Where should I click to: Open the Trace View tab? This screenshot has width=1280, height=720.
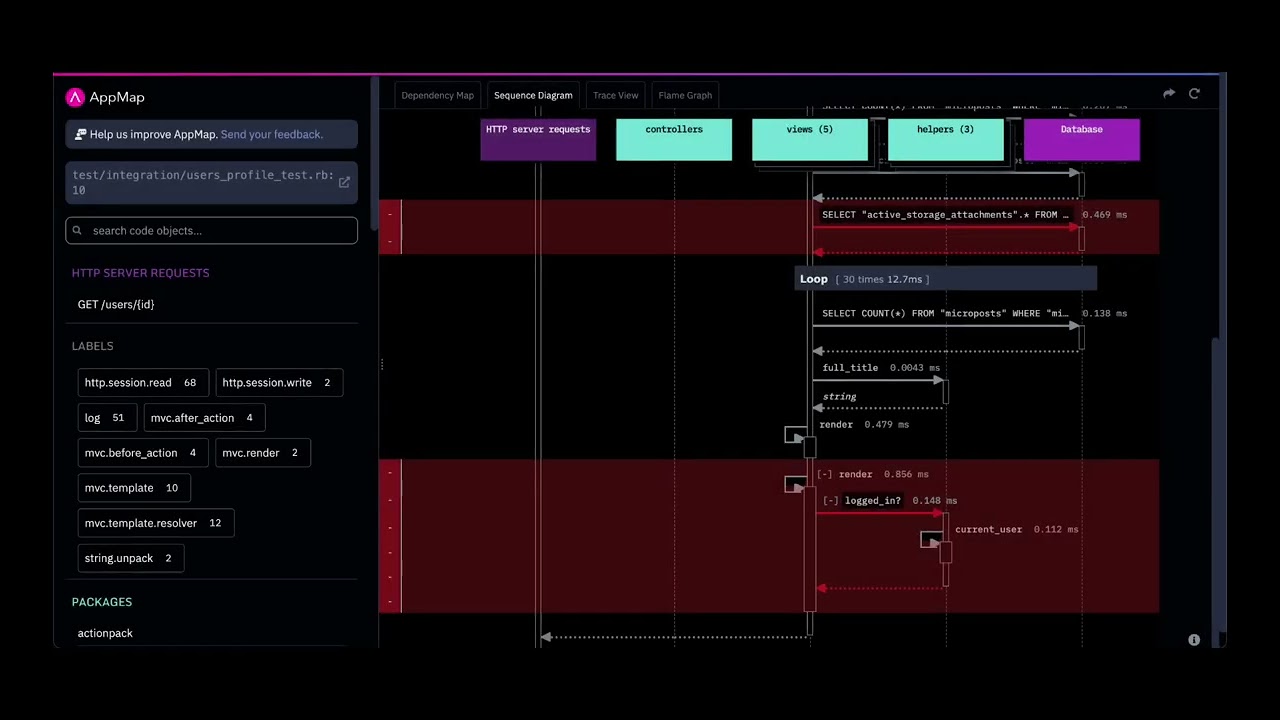(615, 95)
